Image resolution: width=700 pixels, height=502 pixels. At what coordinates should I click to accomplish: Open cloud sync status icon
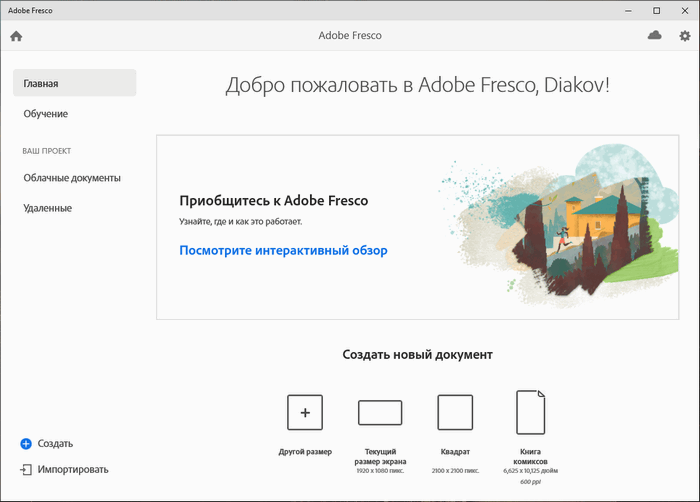[x=654, y=35]
